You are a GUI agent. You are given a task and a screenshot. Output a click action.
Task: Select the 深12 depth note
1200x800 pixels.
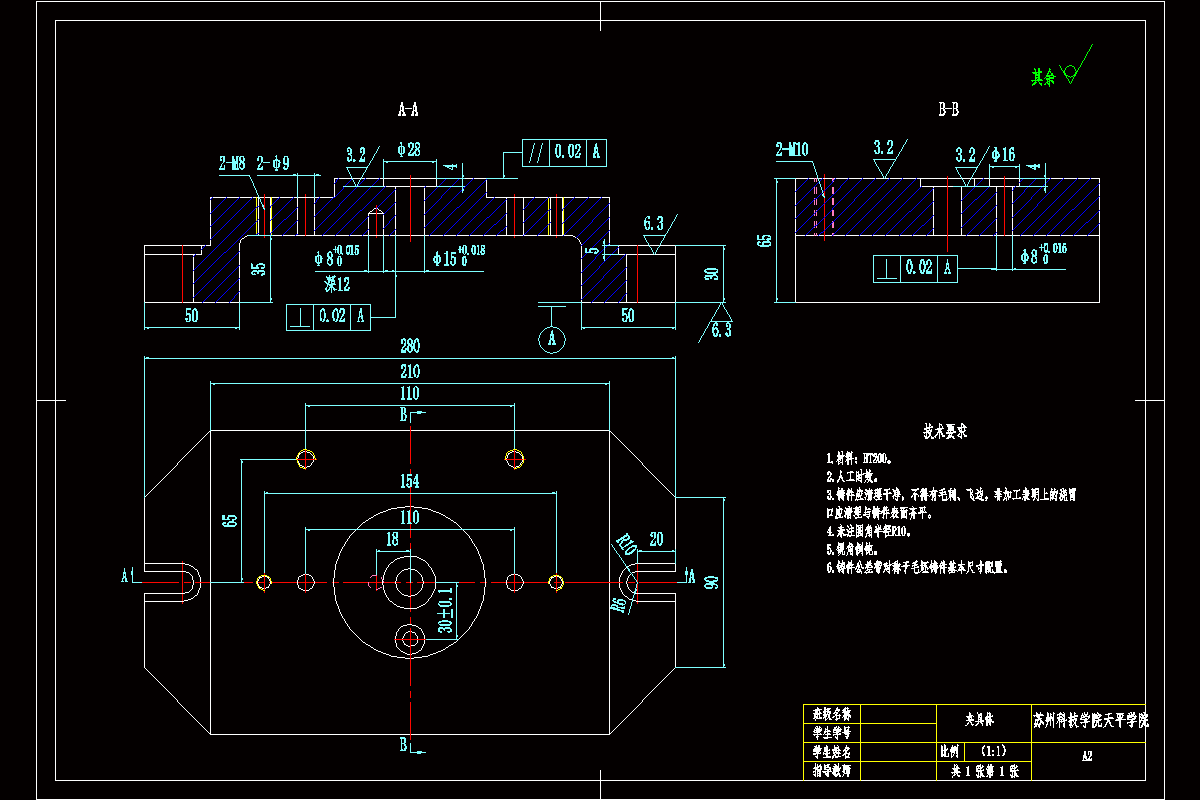[337, 284]
